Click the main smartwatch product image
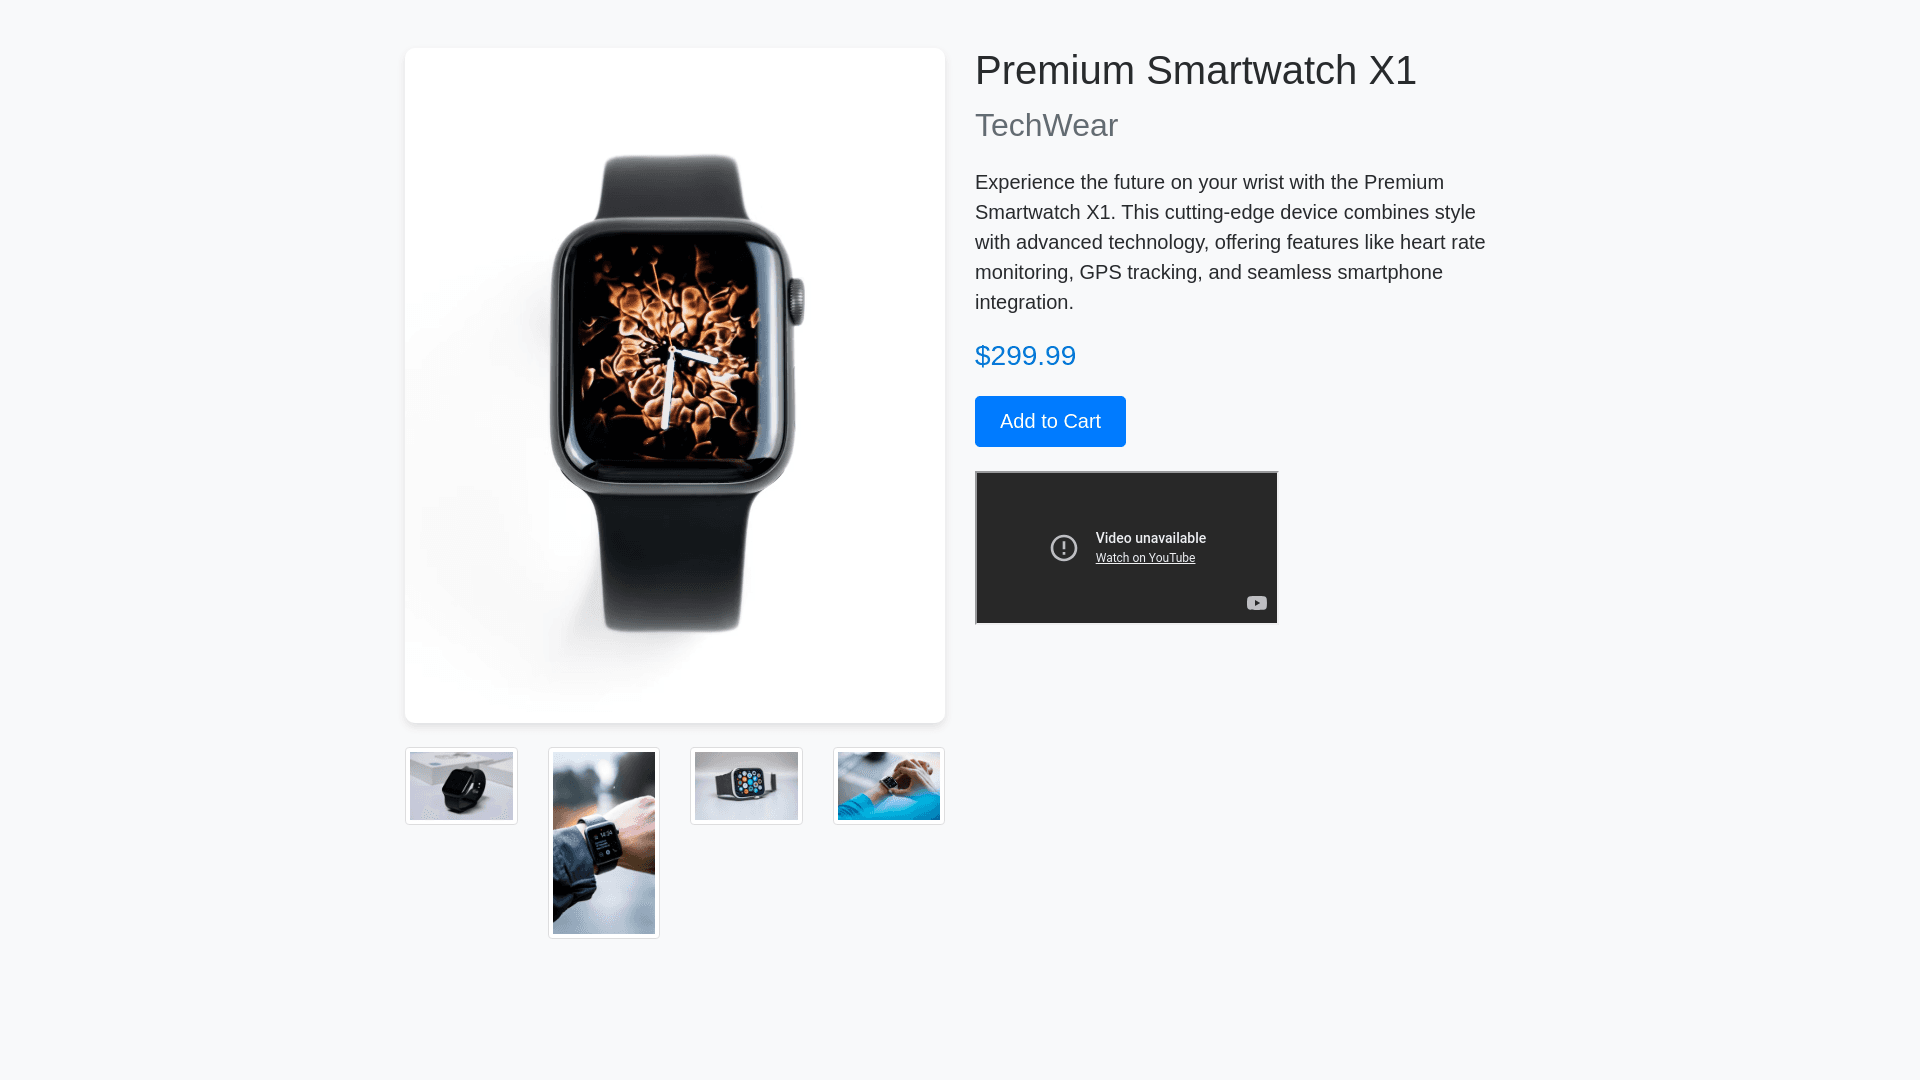Screen dimensions: 1920x1080 coord(675,385)
